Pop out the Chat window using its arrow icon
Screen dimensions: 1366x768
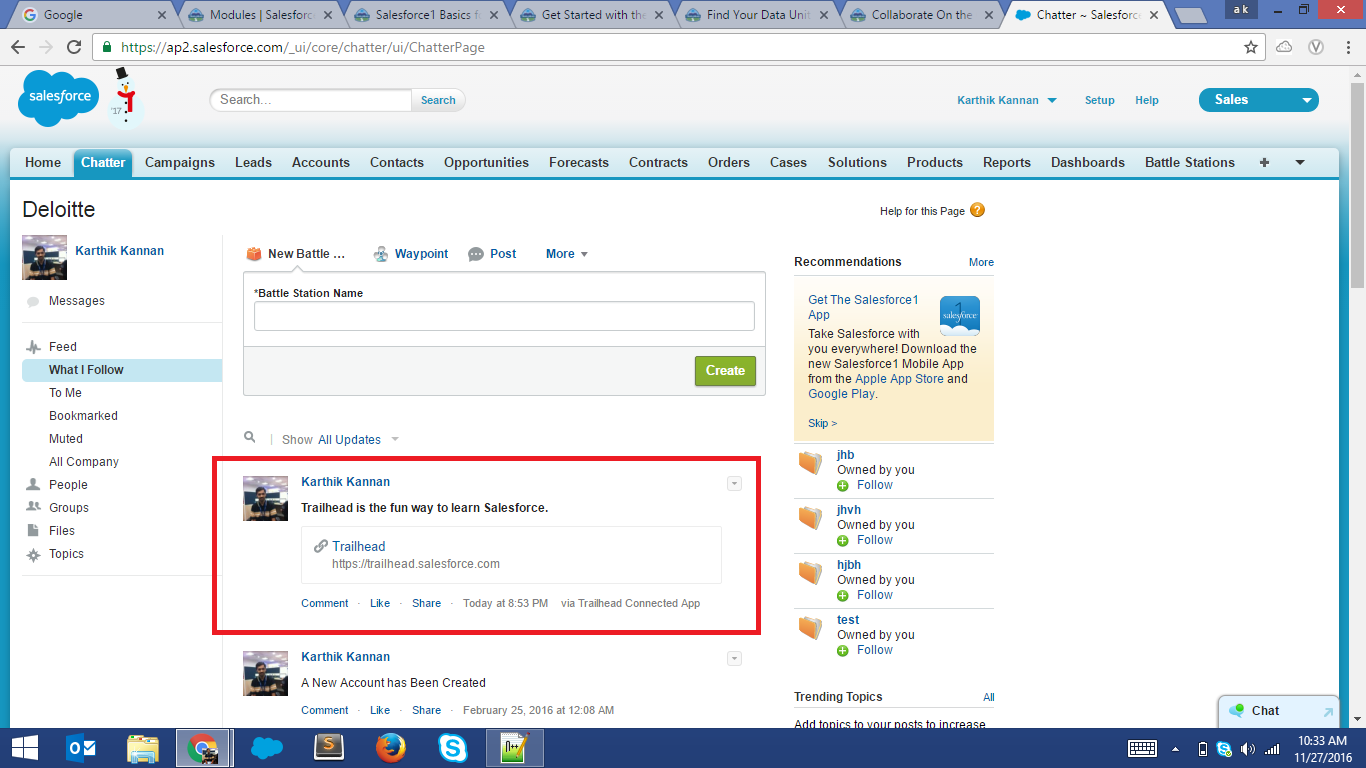coord(1328,712)
